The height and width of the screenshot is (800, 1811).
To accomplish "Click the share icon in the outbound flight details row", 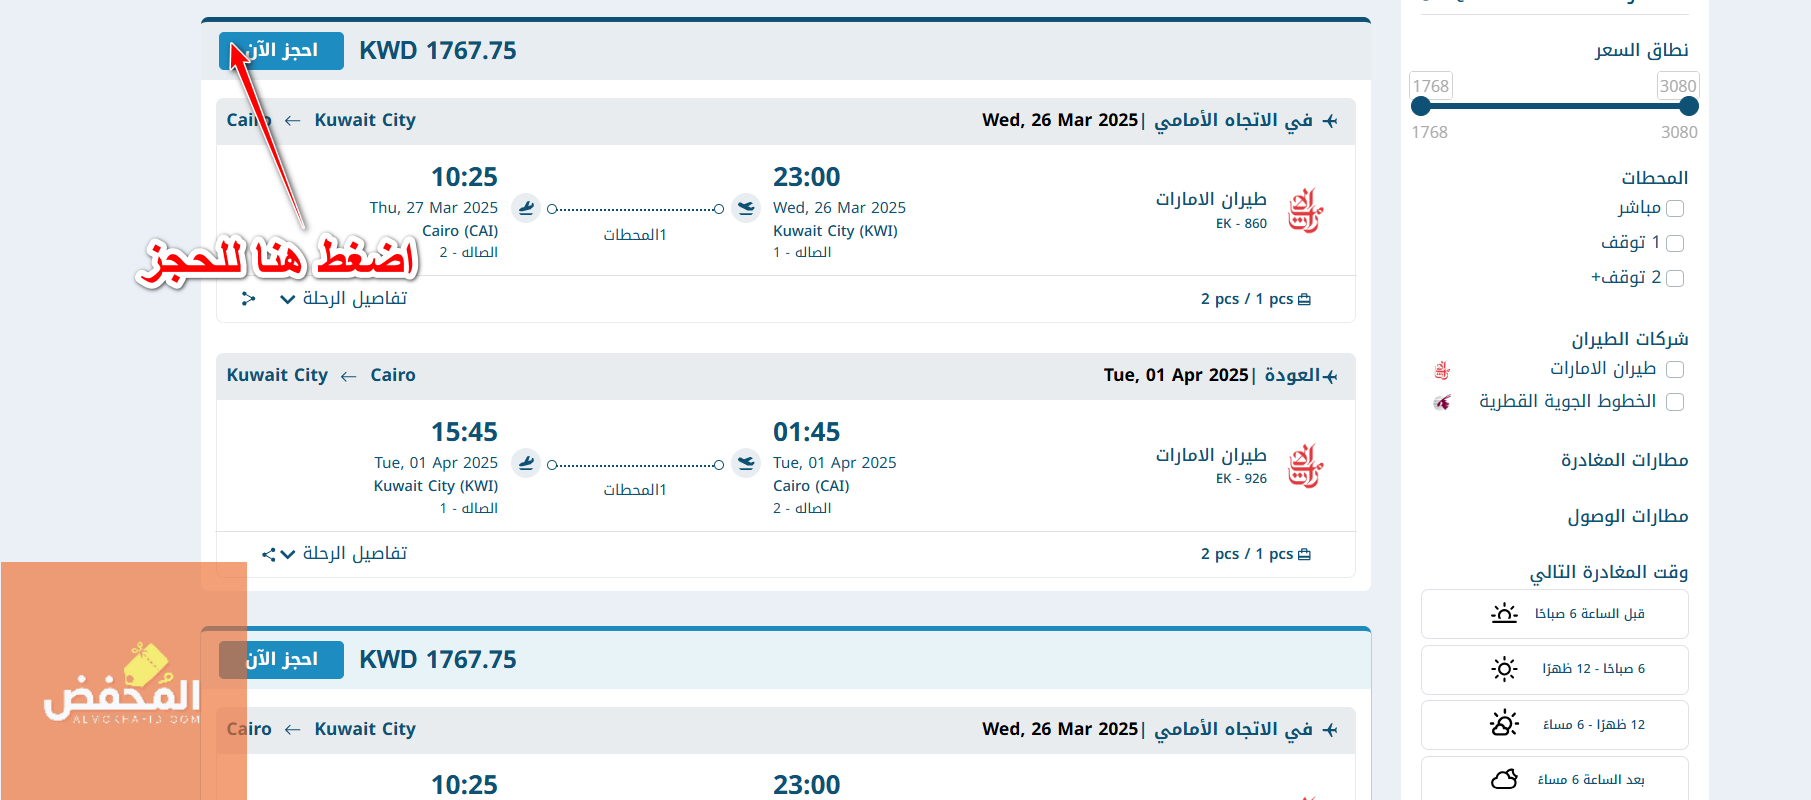I will tap(249, 299).
